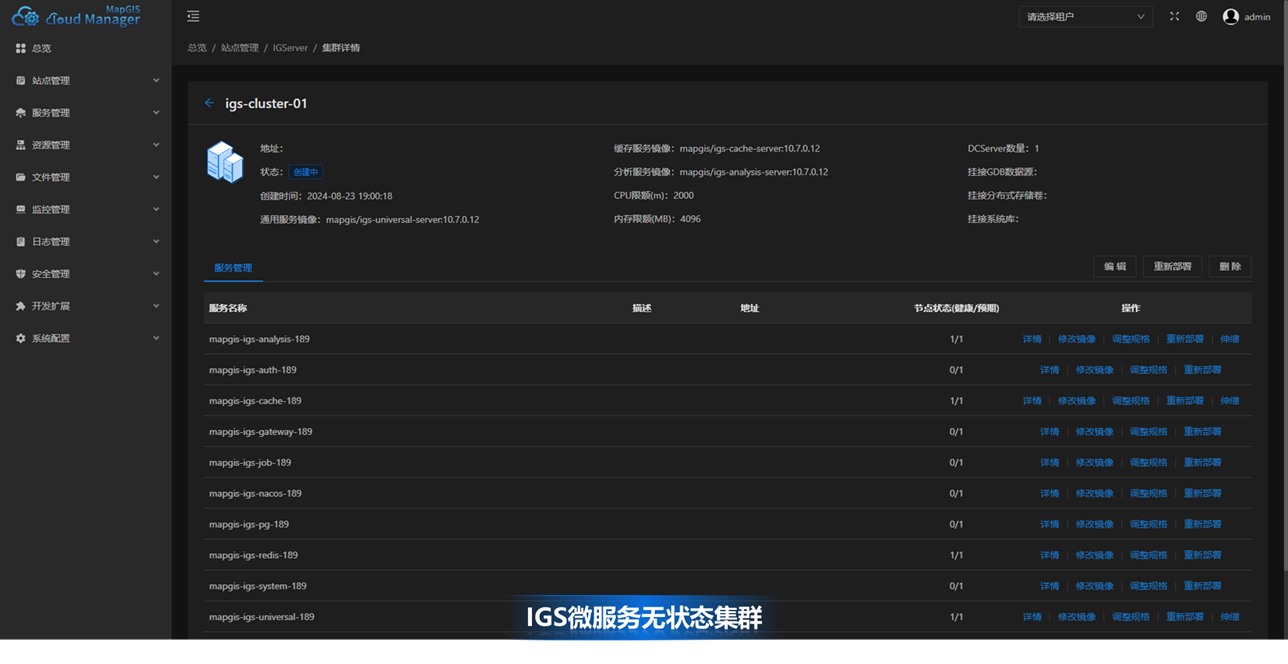Click the 重新部署 button beside 编辑
This screenshot has height=664, width=1288.
click(1172, 267)
